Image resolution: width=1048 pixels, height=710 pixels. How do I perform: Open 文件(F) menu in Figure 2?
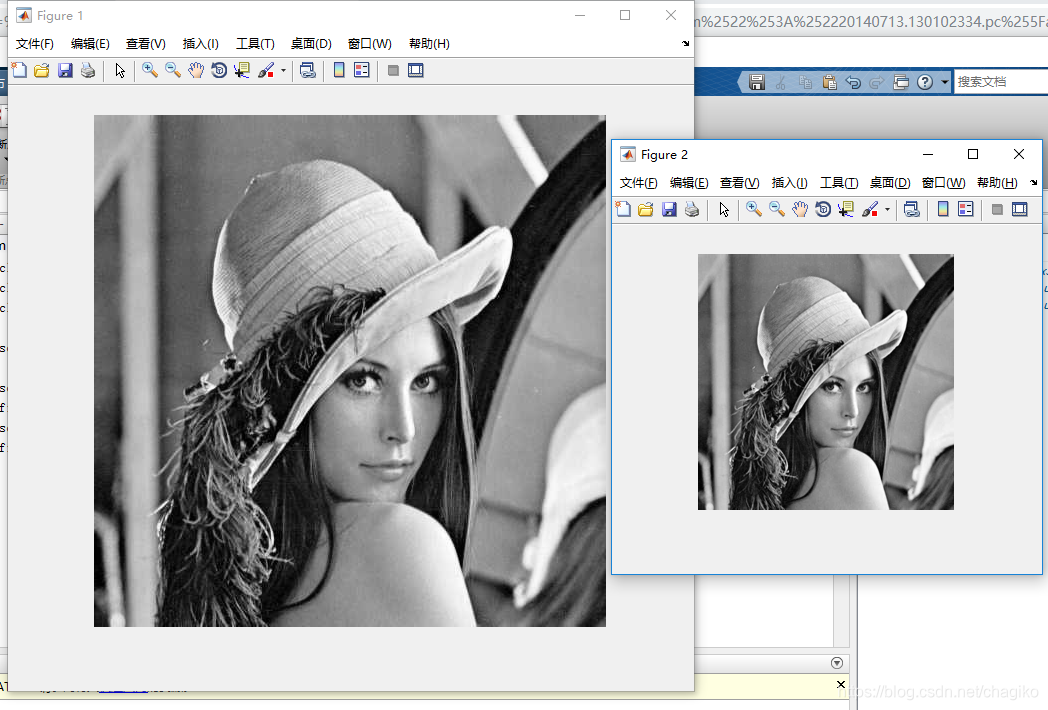tap(638, 183)
